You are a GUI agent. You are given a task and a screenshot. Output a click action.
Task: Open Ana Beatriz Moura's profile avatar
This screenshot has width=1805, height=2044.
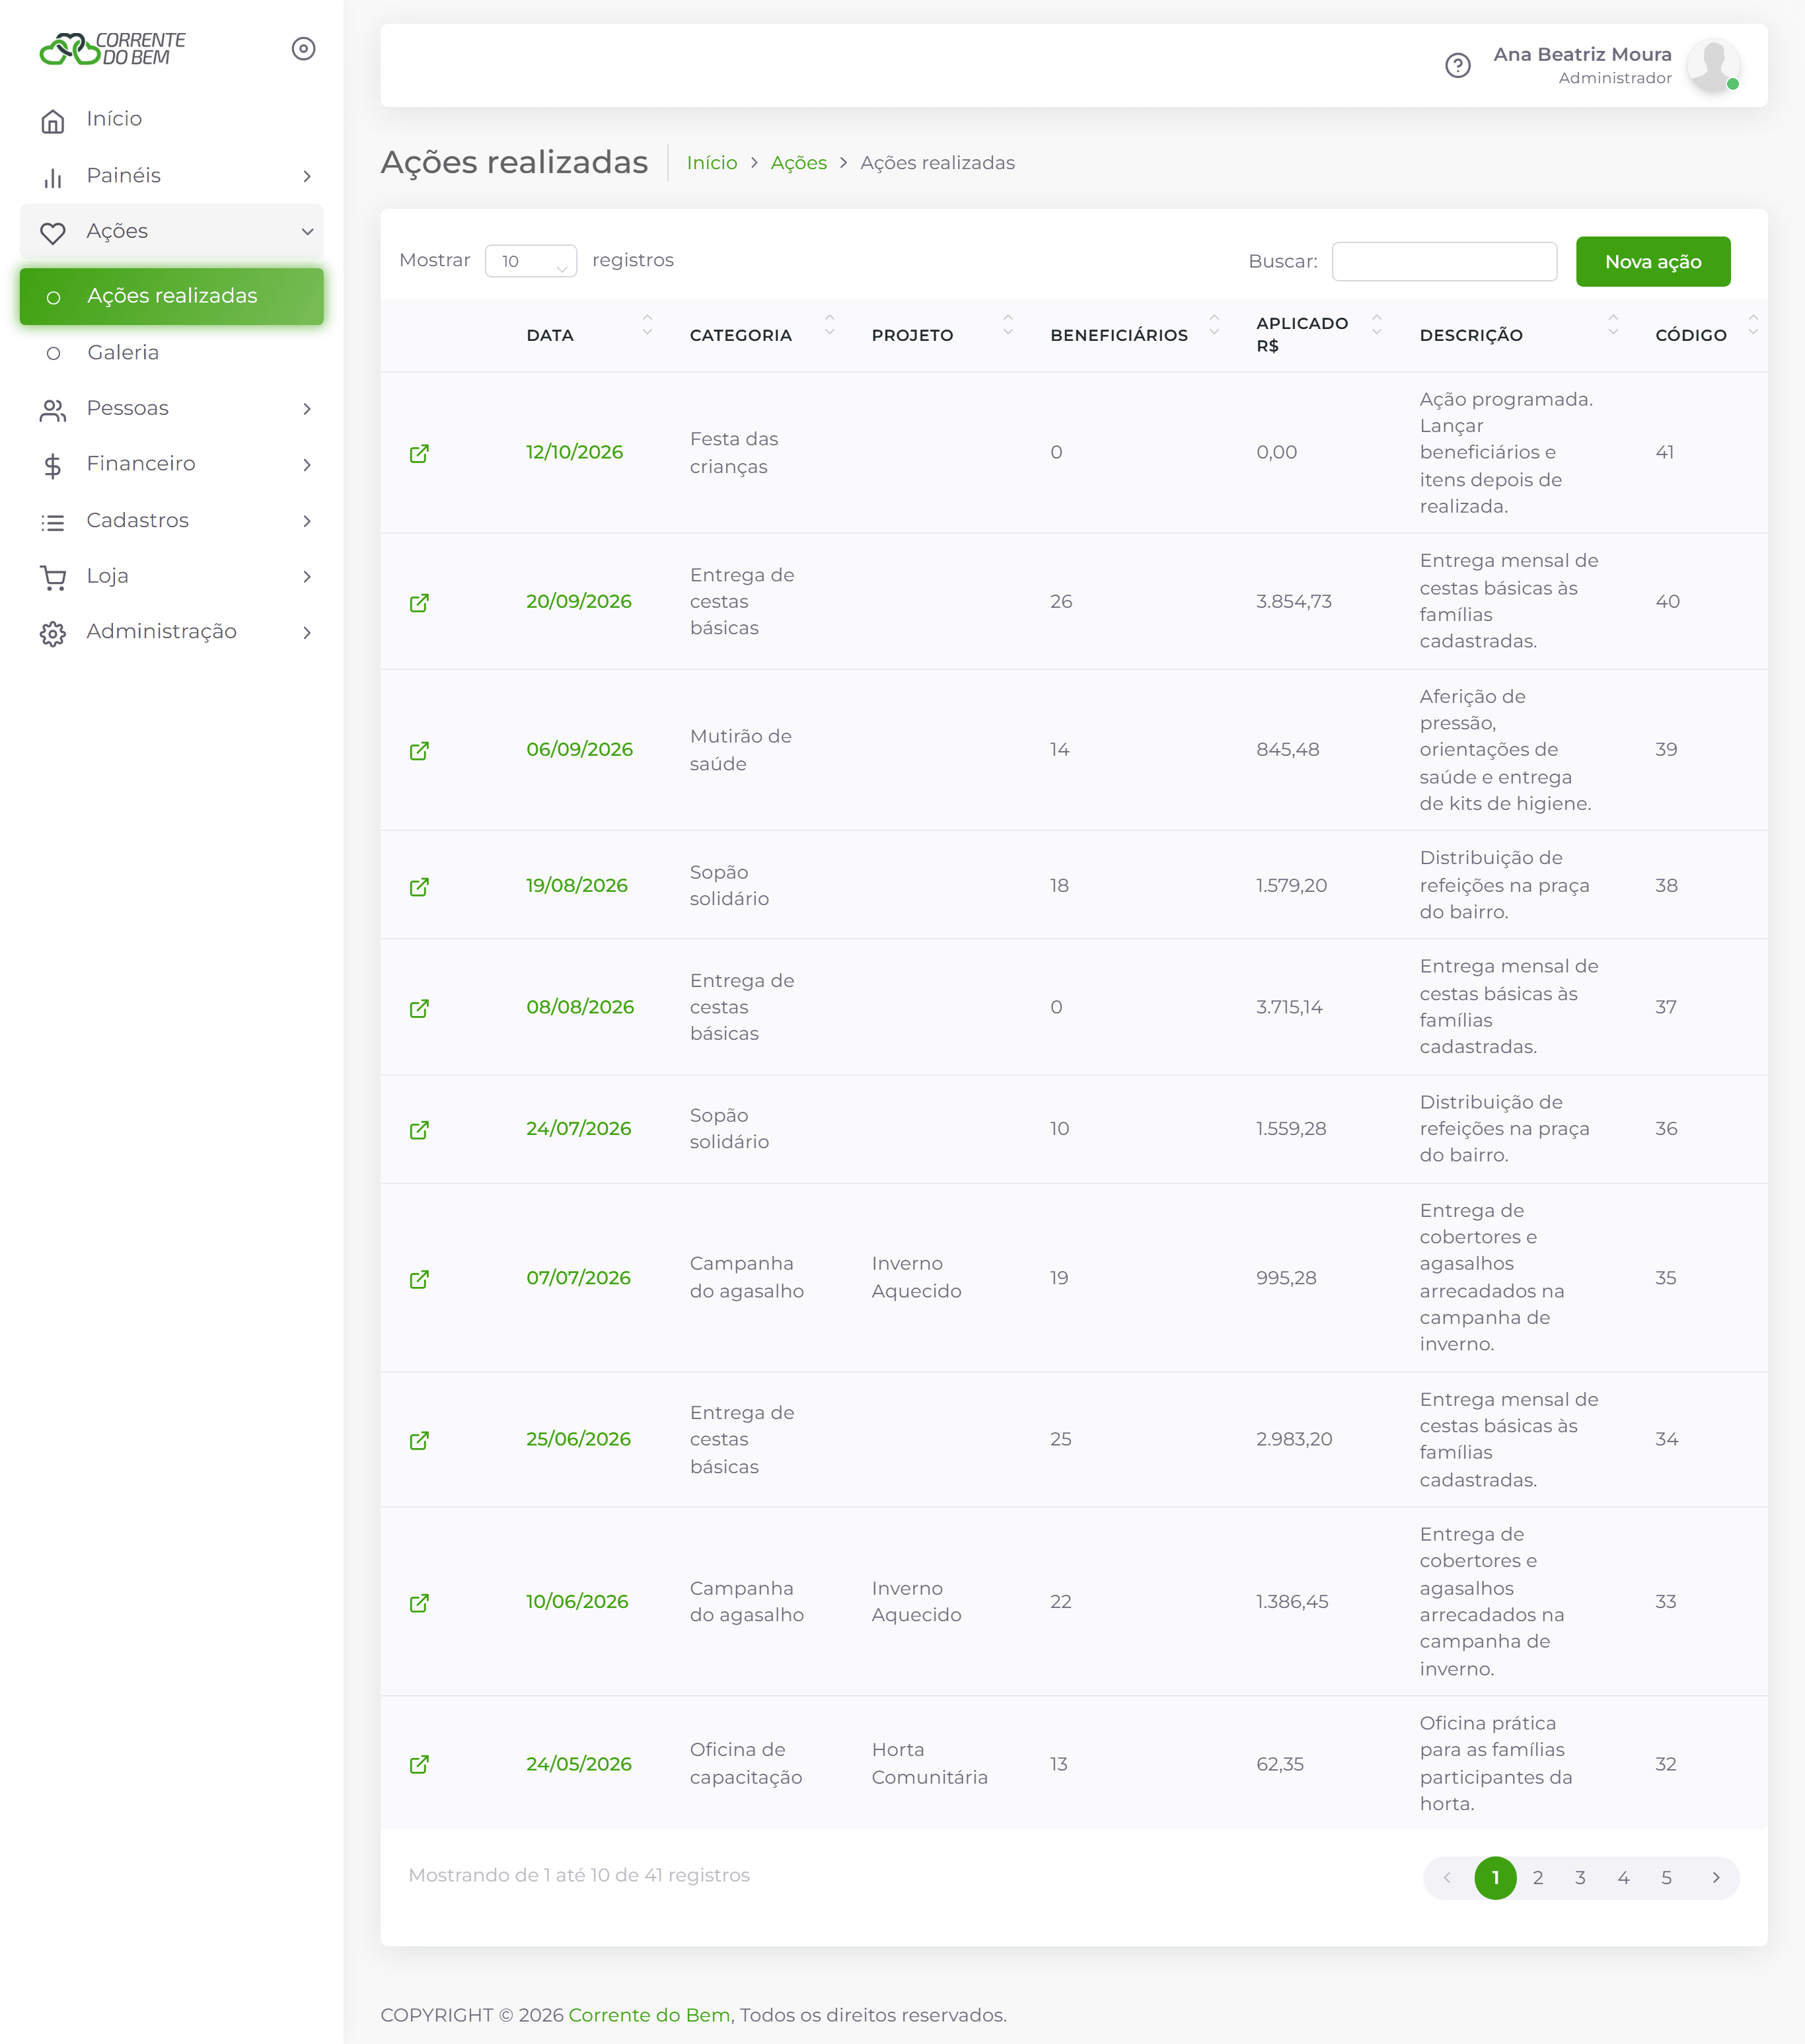tap(1713, 66)
